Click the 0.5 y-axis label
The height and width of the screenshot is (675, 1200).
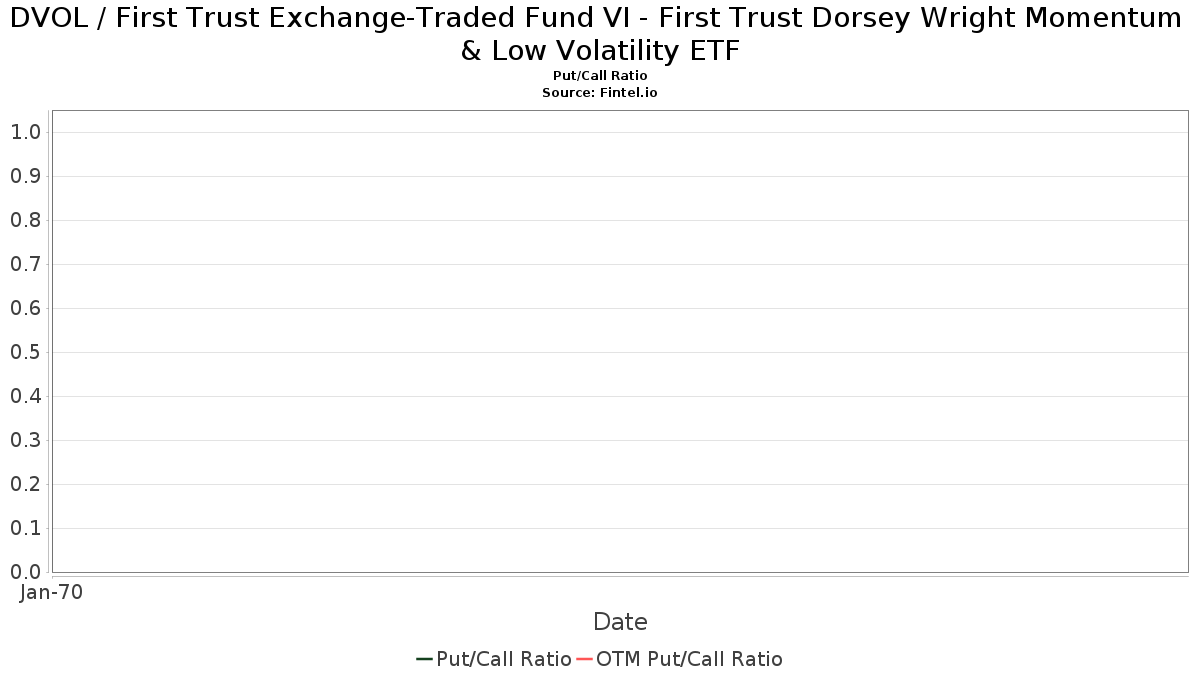coord(26,352)
